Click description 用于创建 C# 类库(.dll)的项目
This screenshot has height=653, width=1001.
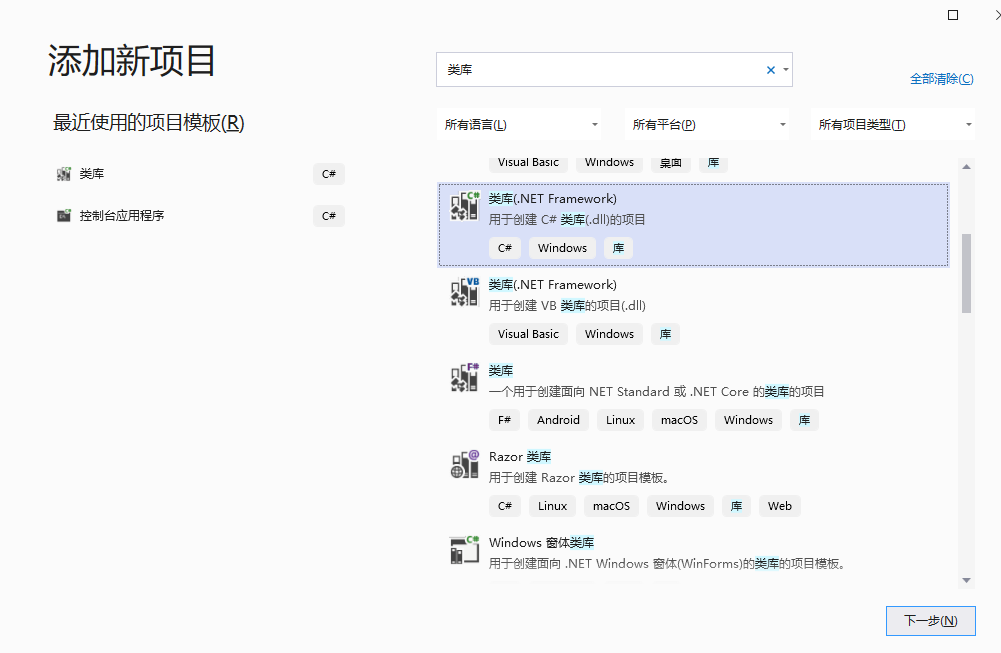click(x=567, y=220)
